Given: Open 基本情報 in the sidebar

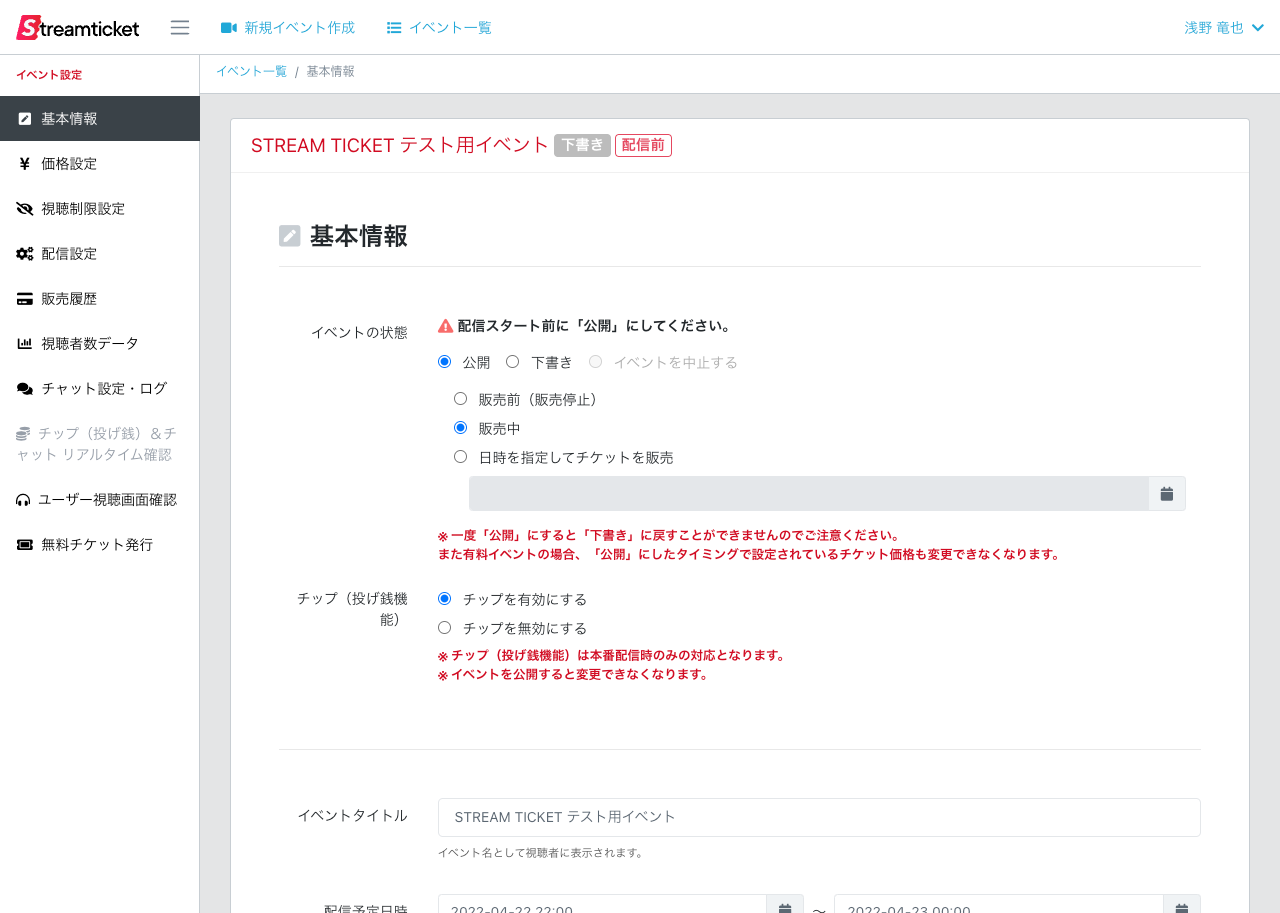Looking at the screenshot, I should 100,119.
